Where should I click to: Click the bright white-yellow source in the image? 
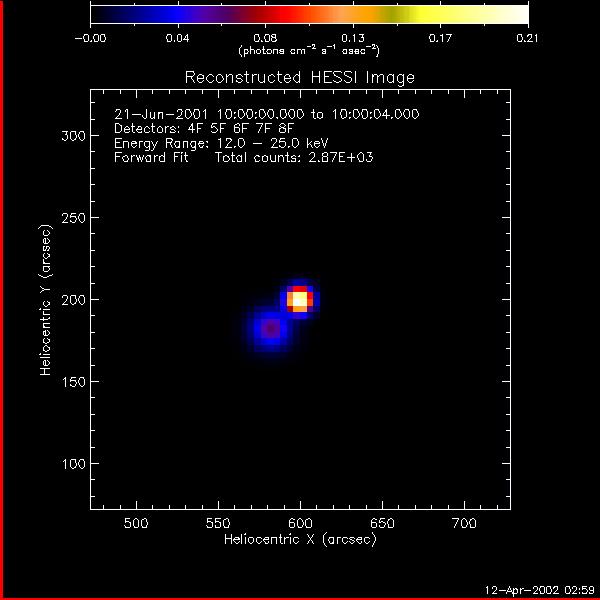click(x=300, y=300)
